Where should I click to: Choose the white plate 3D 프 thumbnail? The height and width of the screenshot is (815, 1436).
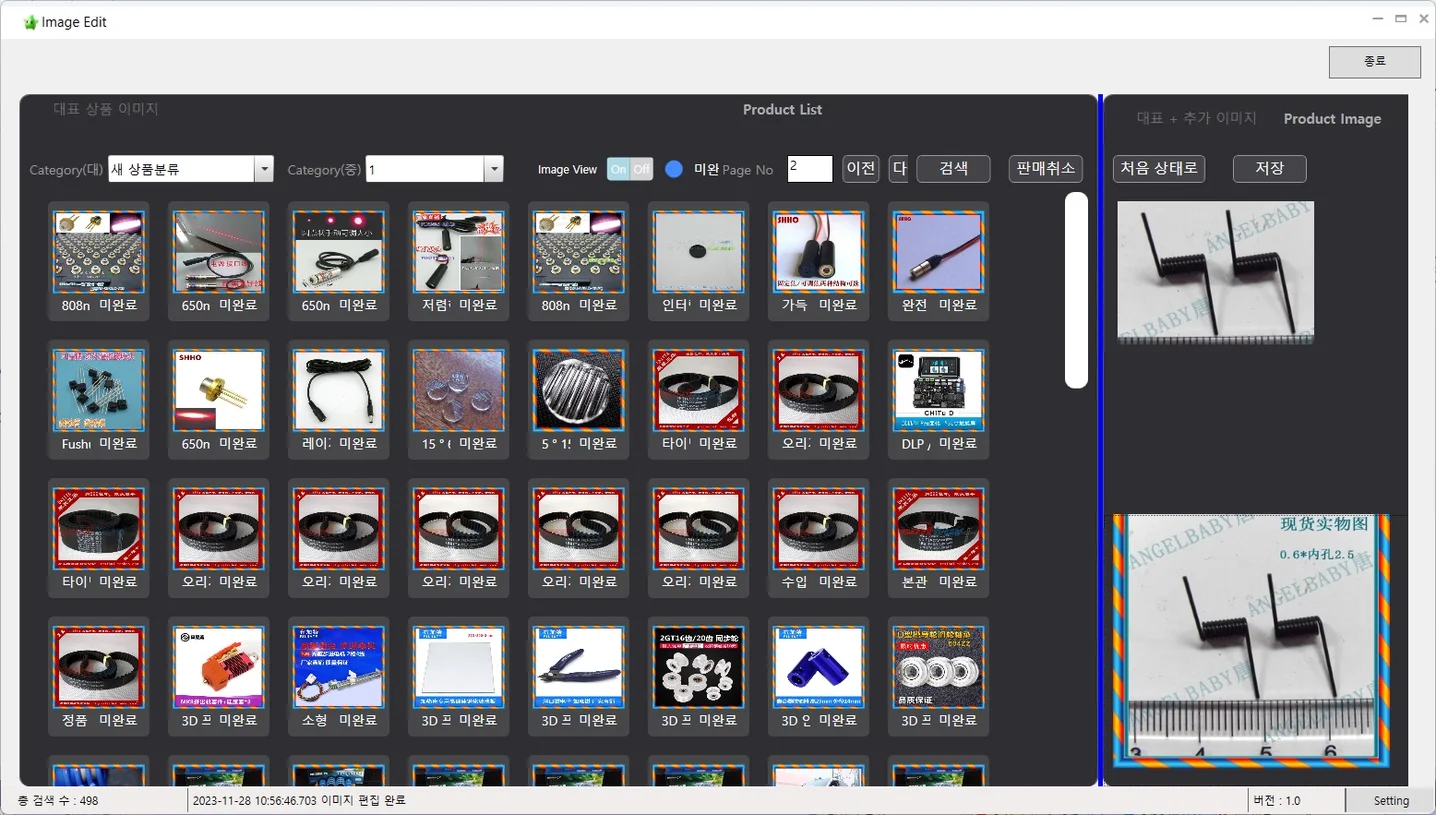(458, 667)
